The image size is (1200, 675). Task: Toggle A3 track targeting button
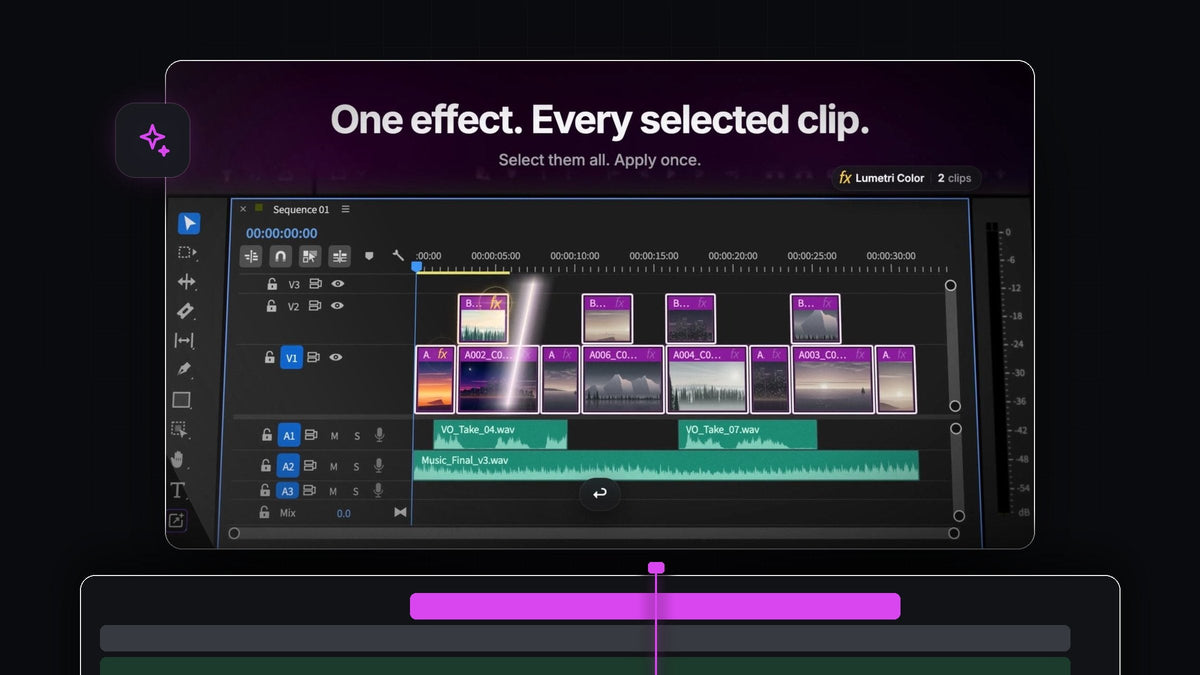point(287,491)
